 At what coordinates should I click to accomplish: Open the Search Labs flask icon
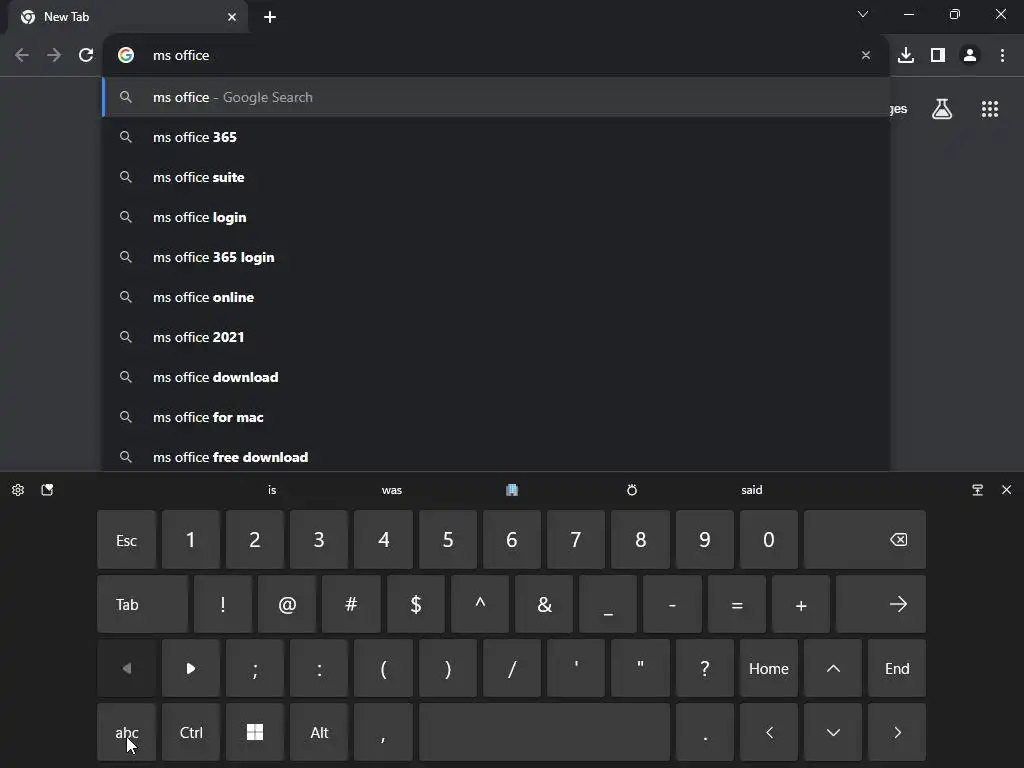(942, 109)
